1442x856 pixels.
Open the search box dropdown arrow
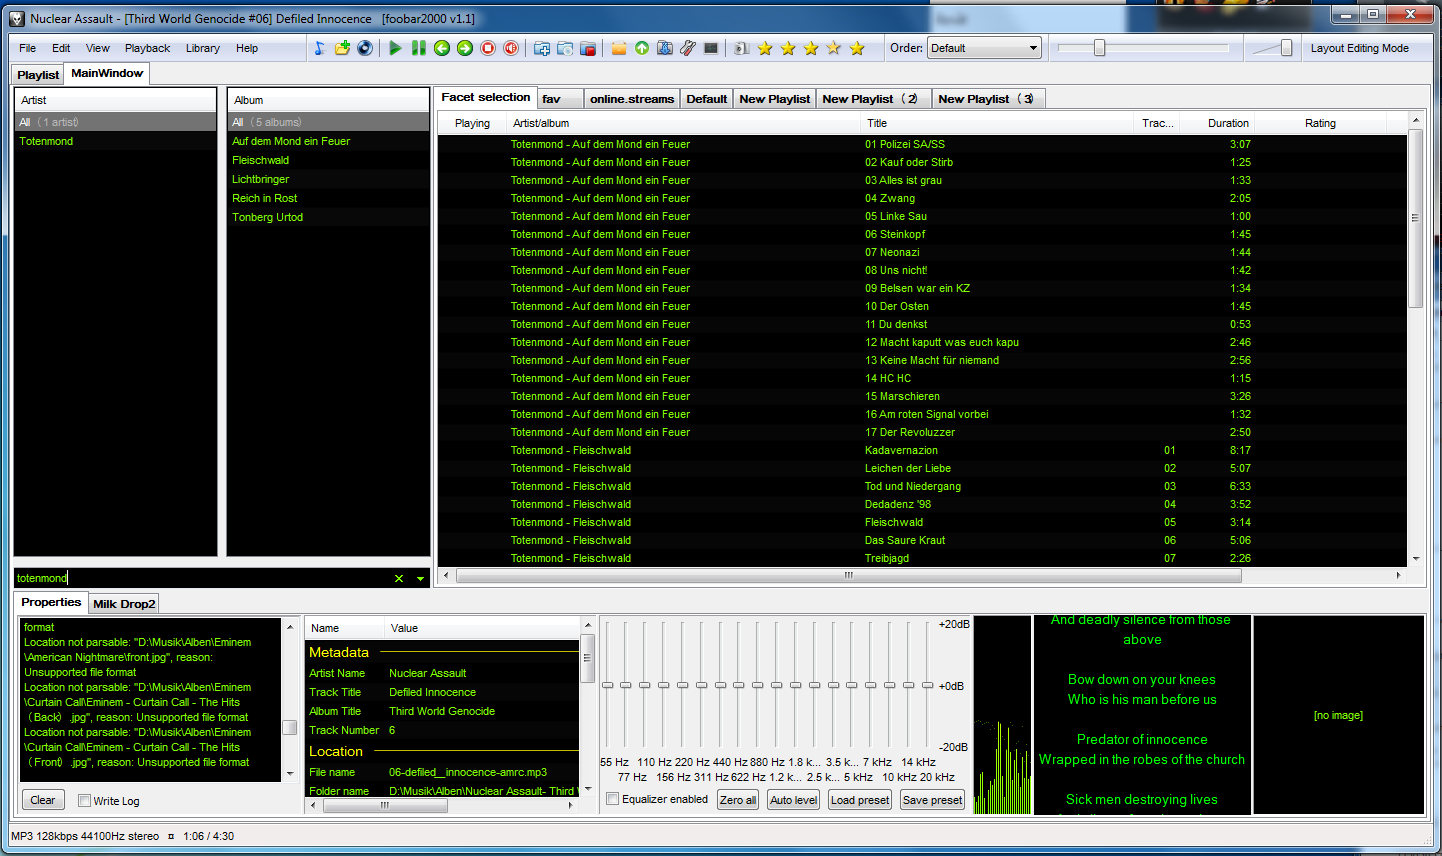[x=420, y=578]
